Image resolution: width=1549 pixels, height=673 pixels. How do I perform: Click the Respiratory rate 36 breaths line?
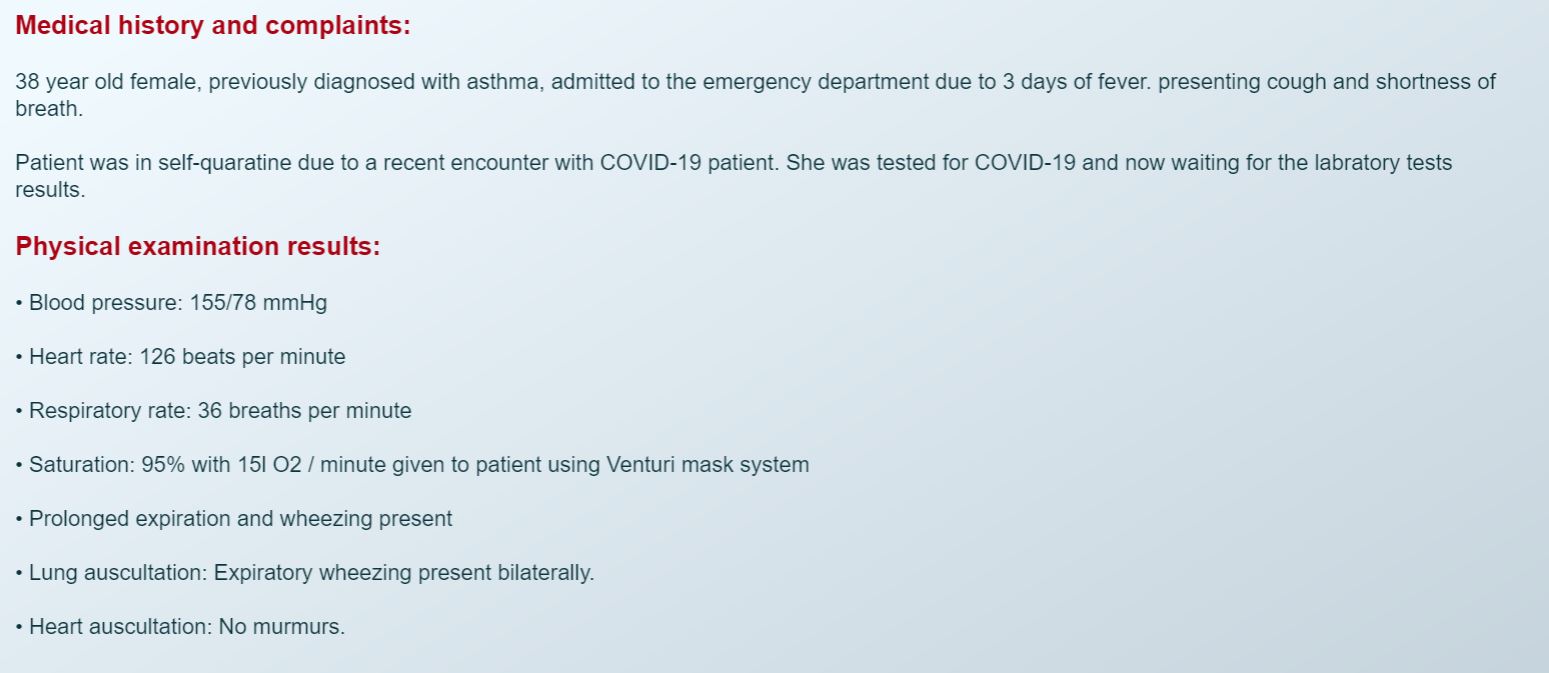point(213,410)
